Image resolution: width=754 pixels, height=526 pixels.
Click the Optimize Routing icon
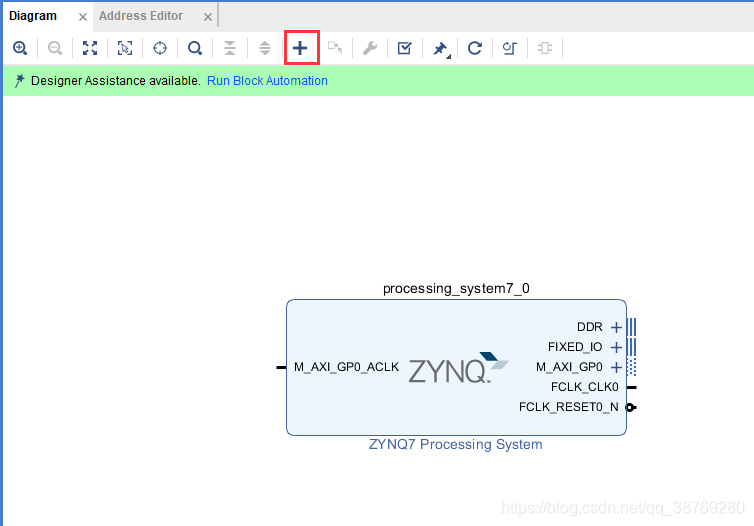(510, 48)
